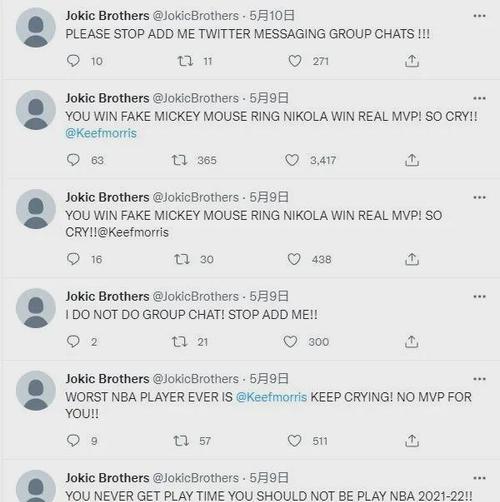Share the tweet with 511 likes
The image size is (500, 502).
[x=412, y=441]
